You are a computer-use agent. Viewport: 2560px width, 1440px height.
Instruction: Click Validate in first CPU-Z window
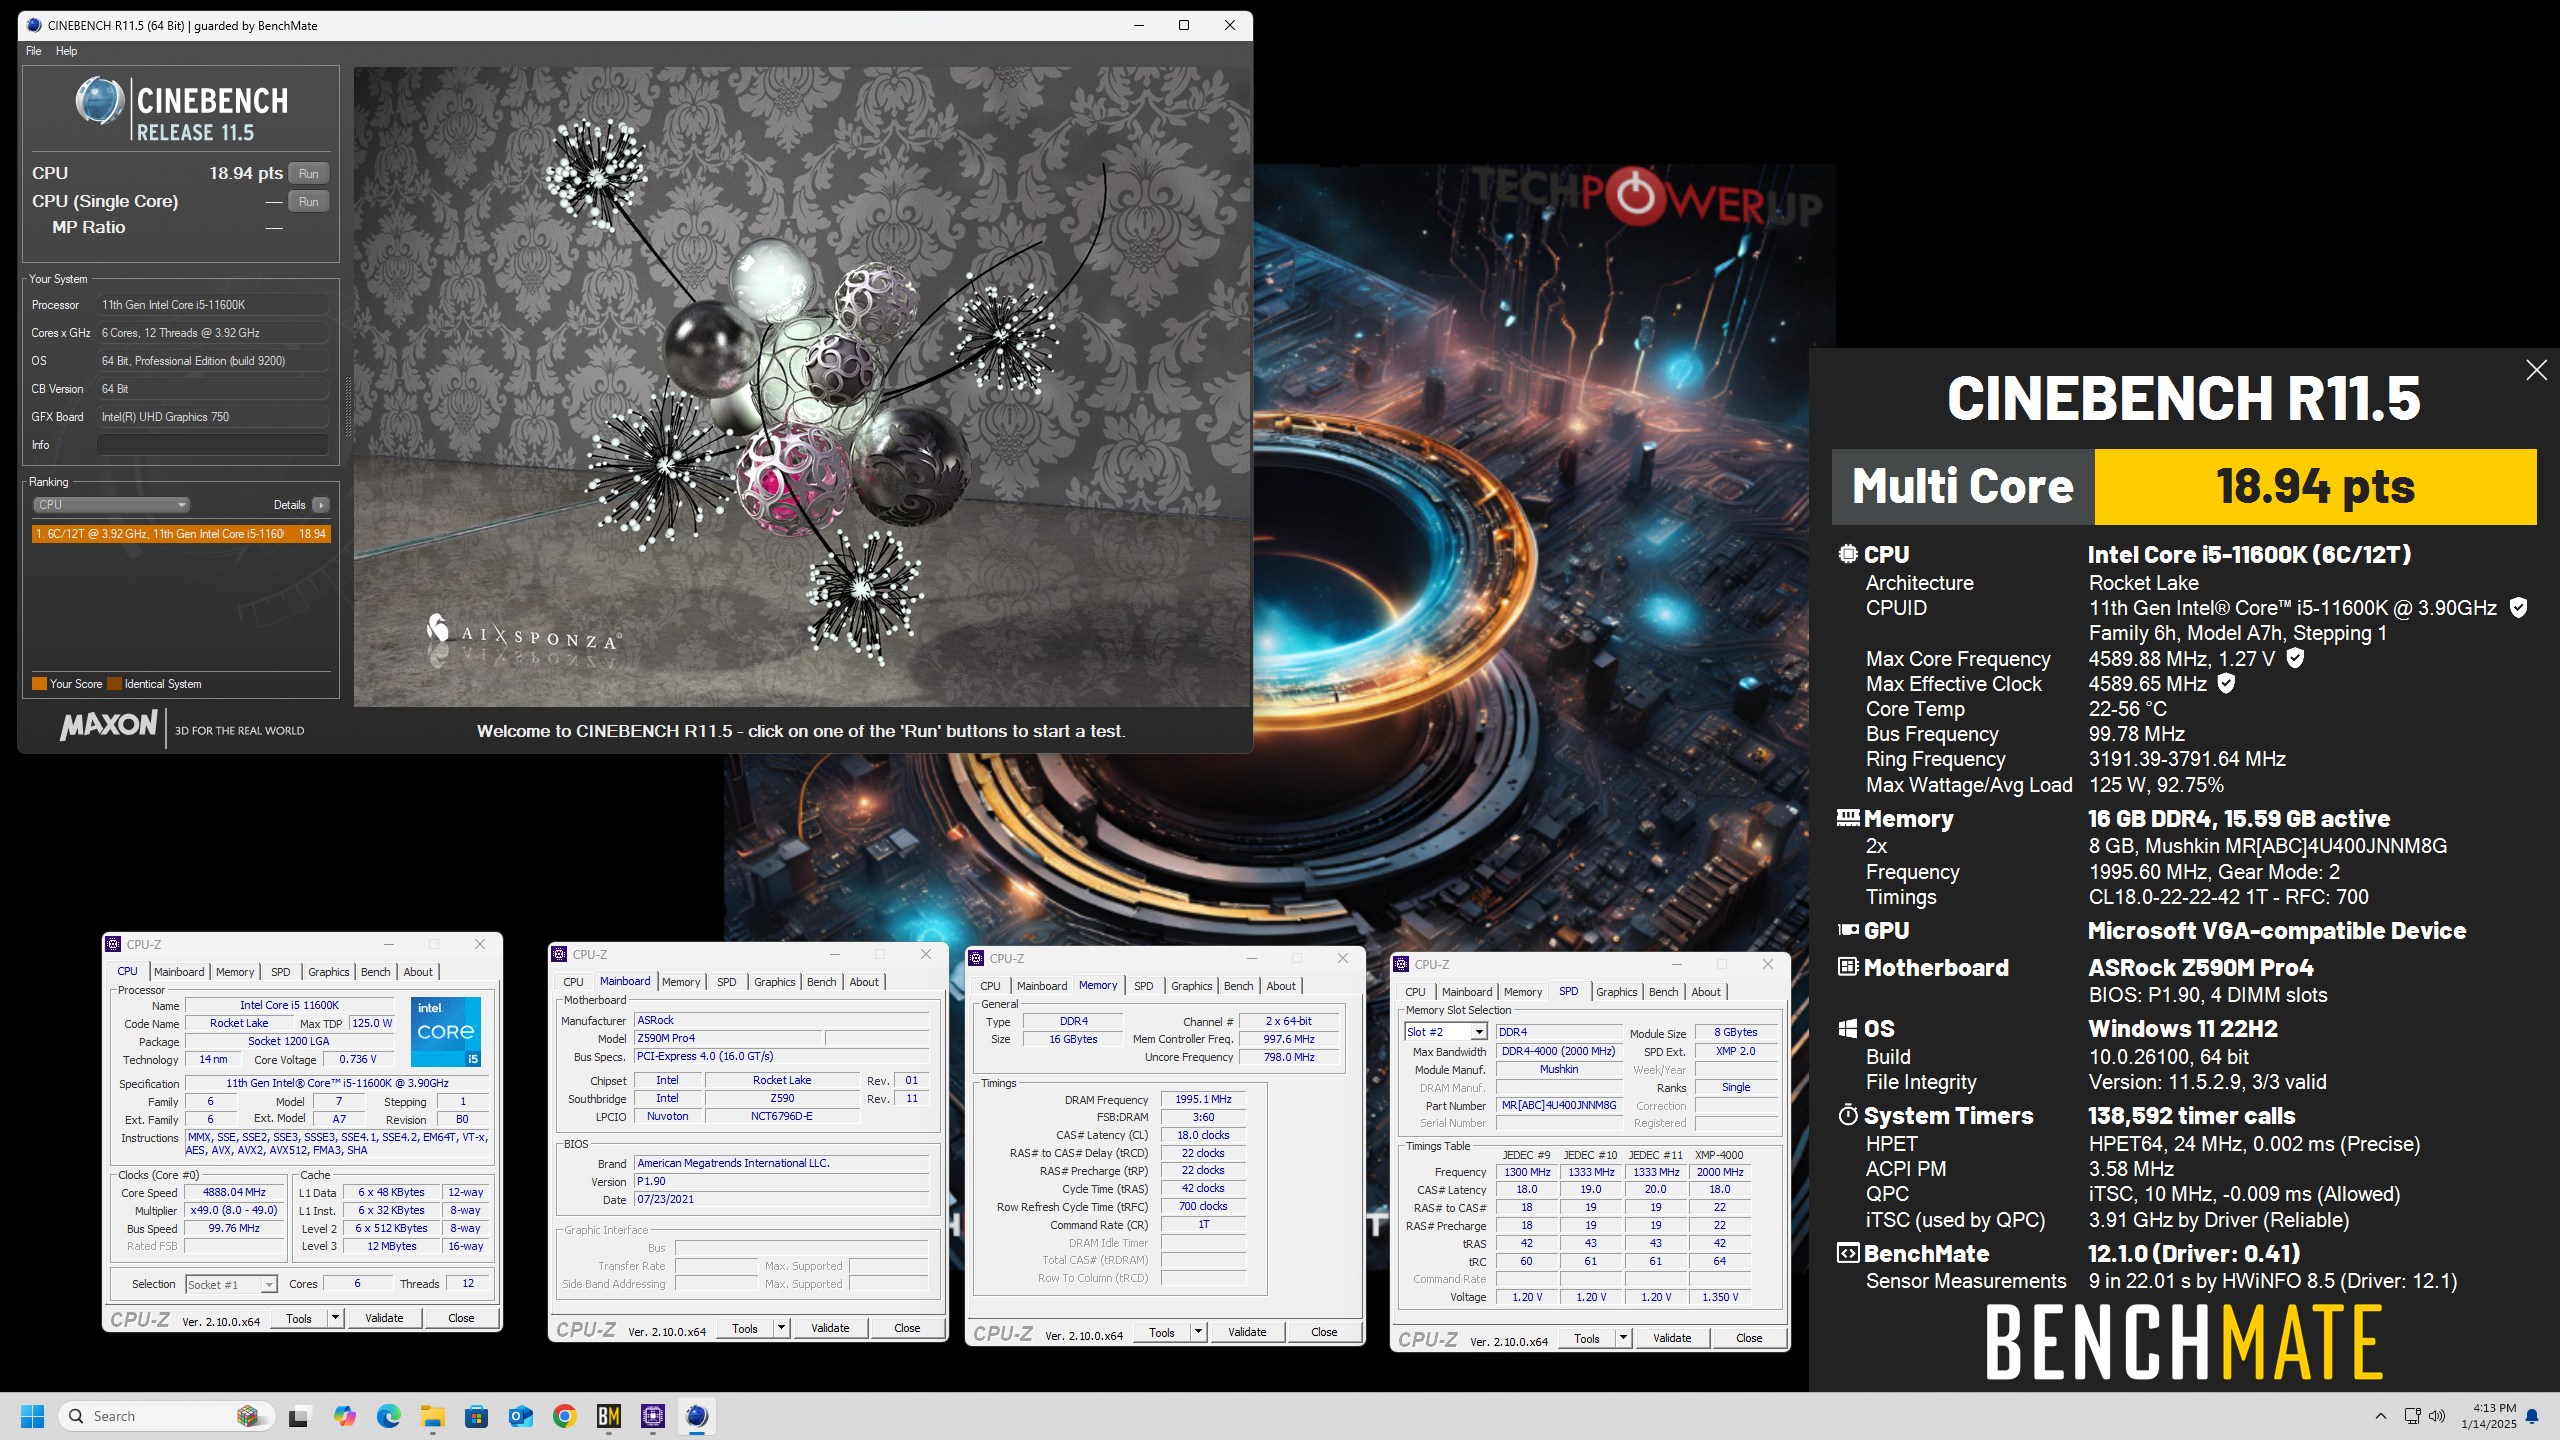click(384, 1318)
